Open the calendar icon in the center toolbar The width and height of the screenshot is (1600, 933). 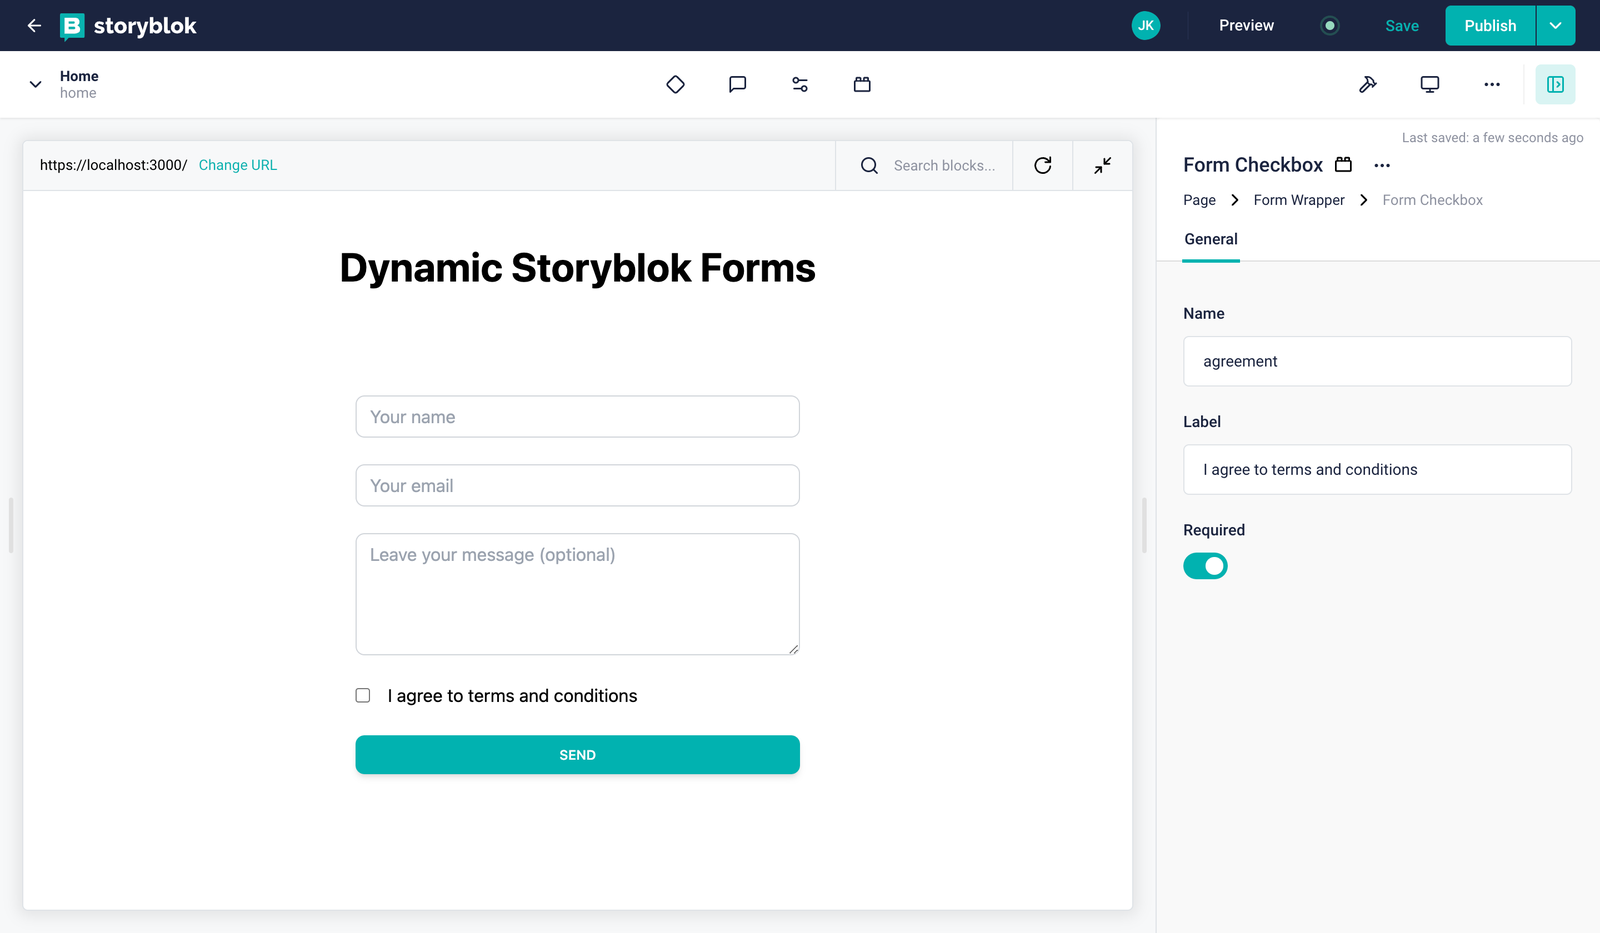(862, 85)
